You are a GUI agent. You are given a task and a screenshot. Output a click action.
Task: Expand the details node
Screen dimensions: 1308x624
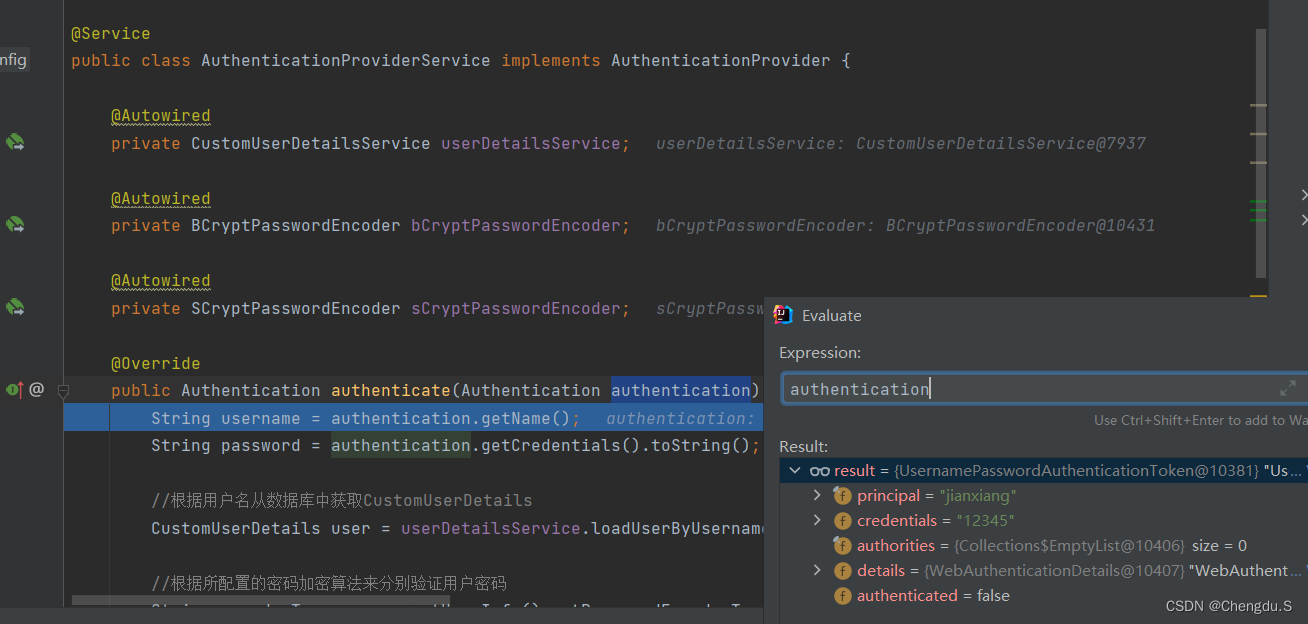coord(817,570)
